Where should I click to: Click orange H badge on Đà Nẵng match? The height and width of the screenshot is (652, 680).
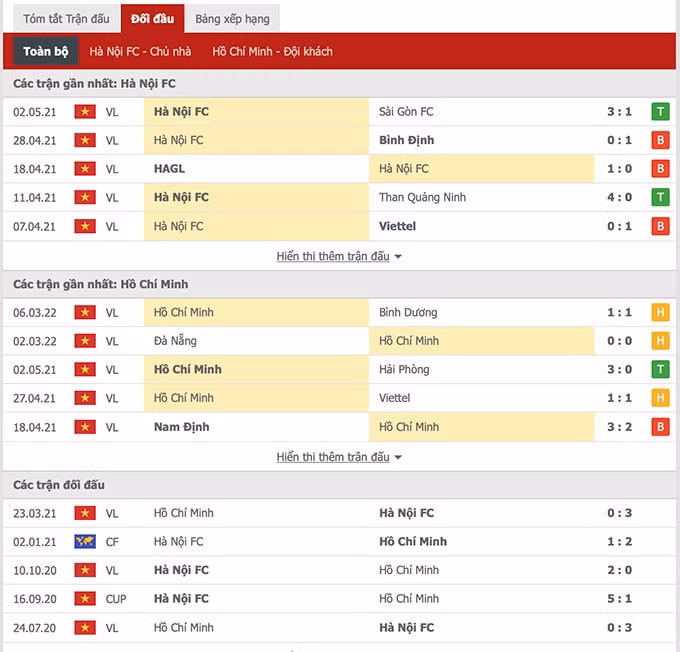click(660, 341)
